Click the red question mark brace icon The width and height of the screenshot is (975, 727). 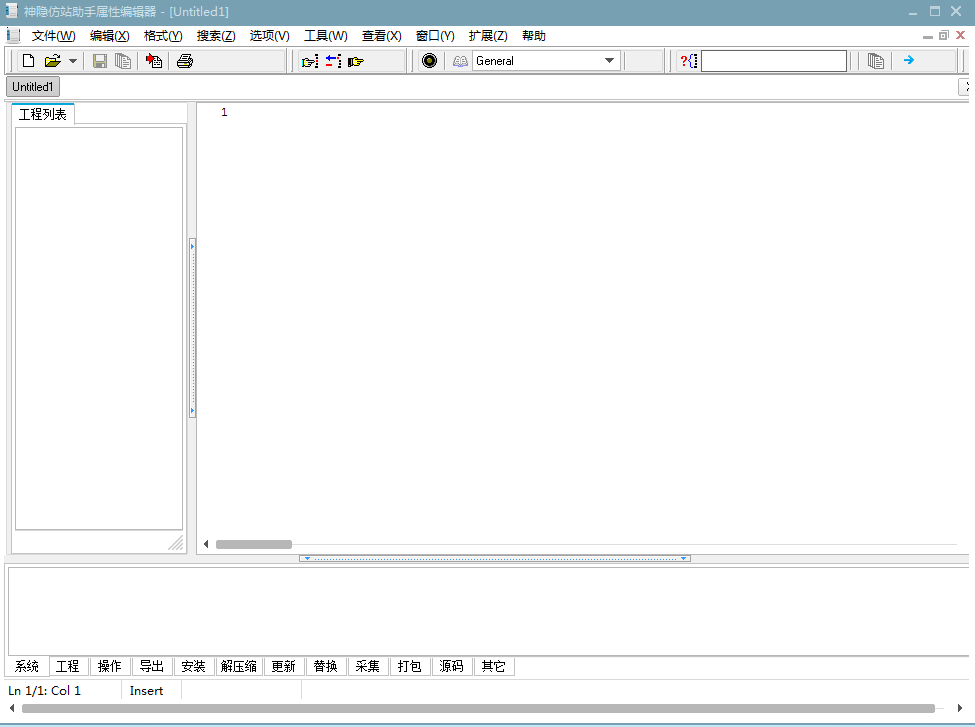tap(688, 61)
